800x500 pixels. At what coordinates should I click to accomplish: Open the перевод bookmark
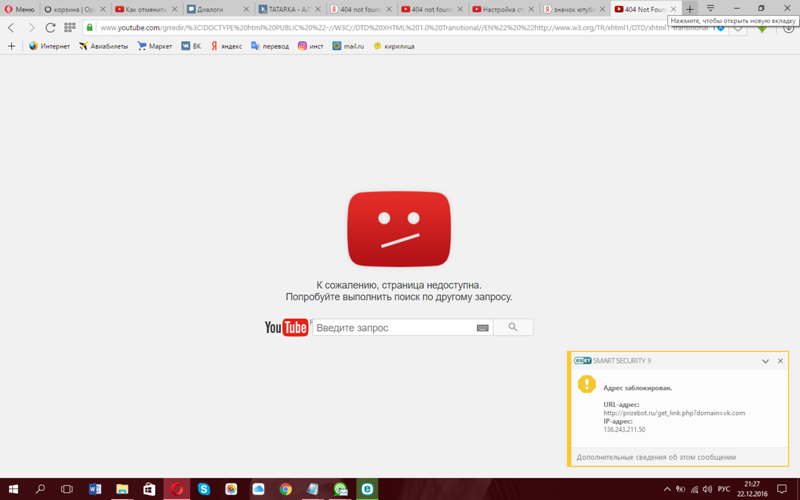coord(269,46)
